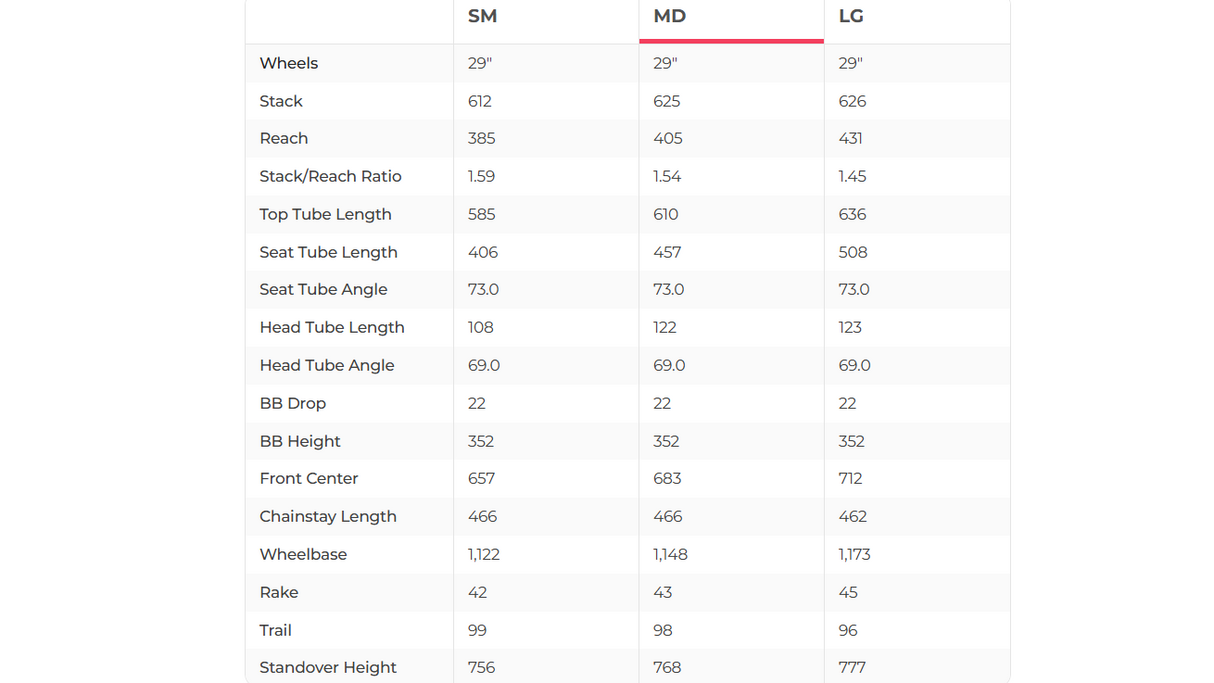
Task: Click the MD Stack value 625
Action: 666,101
